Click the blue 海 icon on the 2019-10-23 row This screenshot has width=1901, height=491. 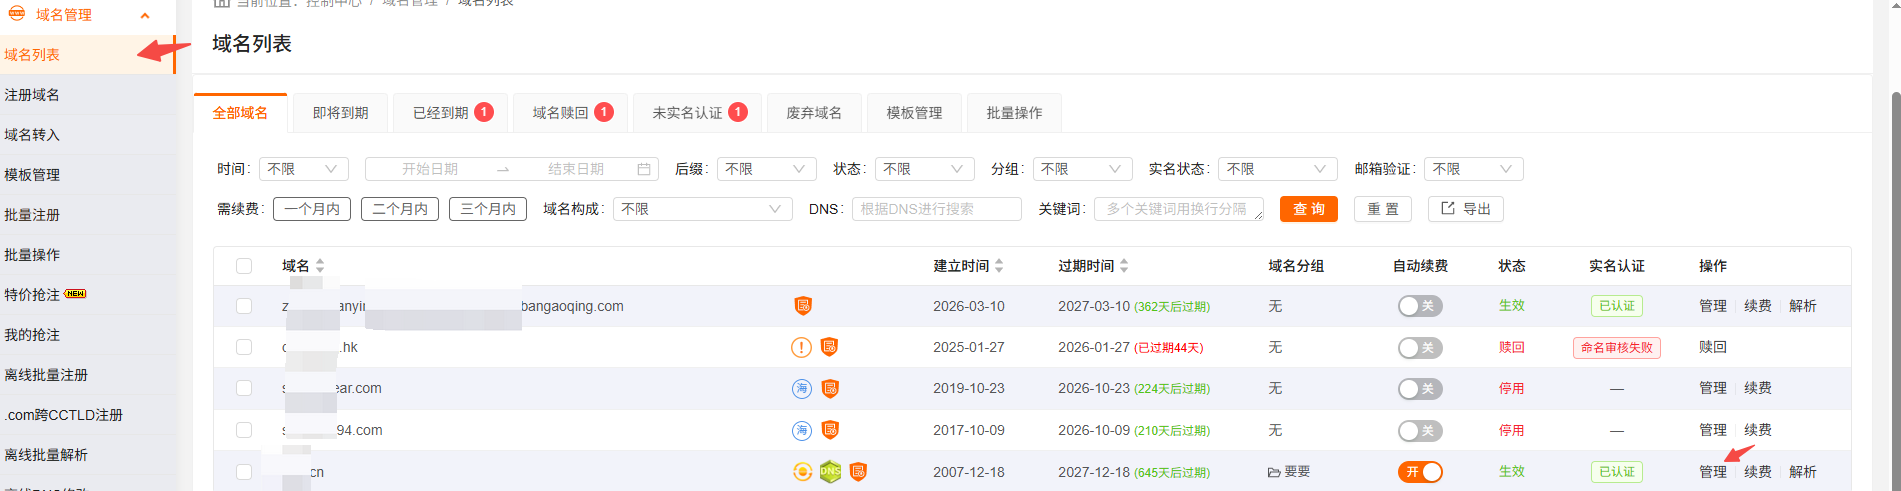[x=801, y=389]
